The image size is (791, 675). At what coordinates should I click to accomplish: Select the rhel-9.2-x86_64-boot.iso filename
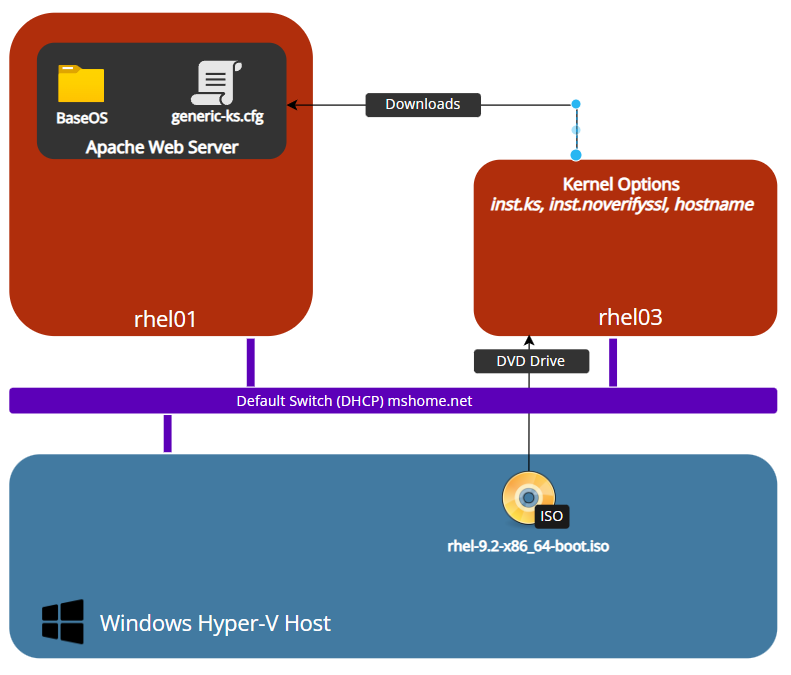pos(528,546)
